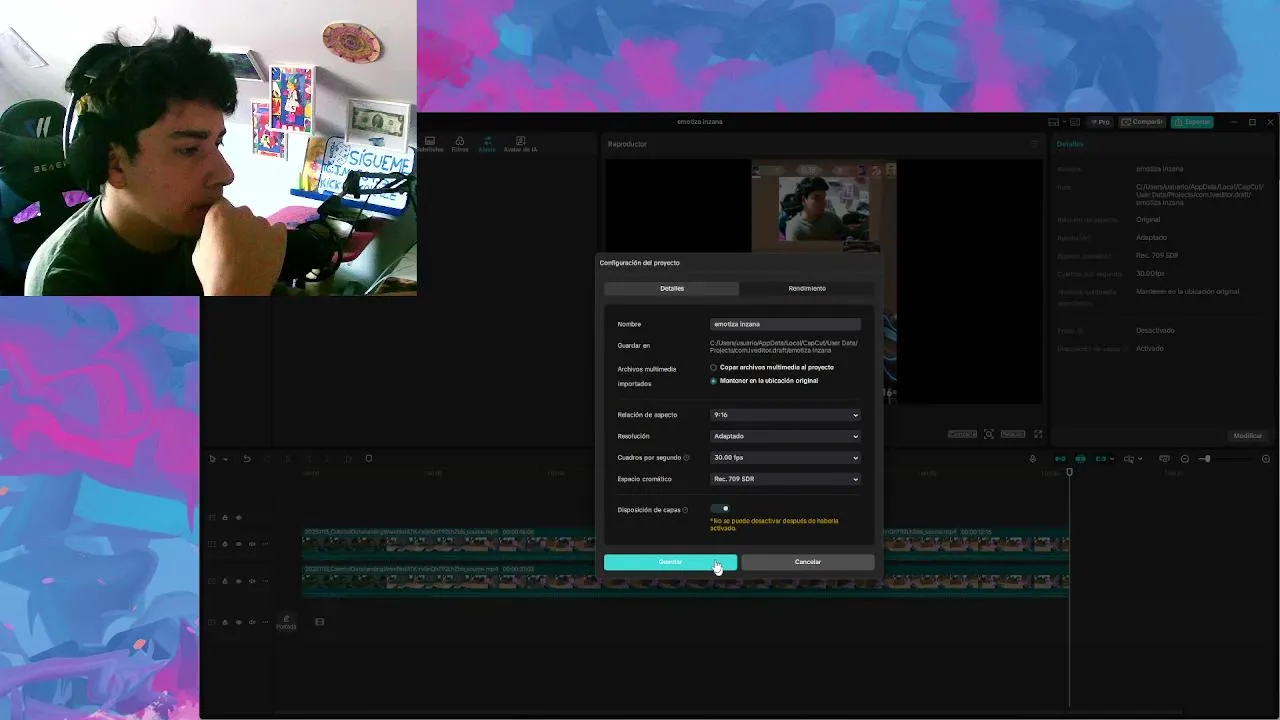Click the Nombre field containing emotiza inzana
1280x720 pixels.
(x=785, y=324)
